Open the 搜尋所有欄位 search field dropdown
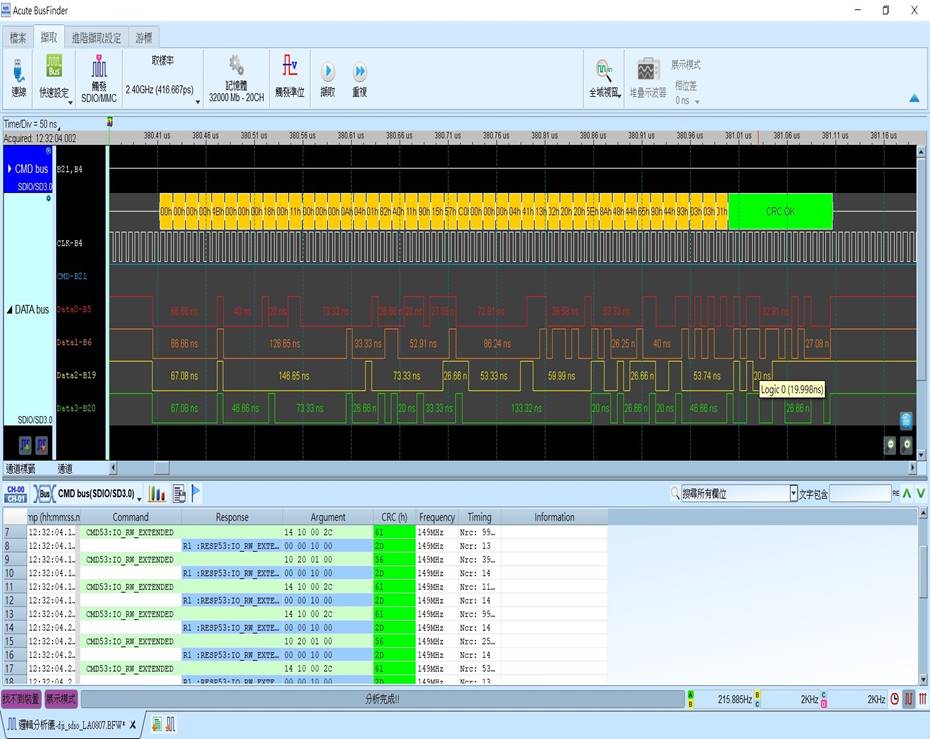Screen dimensions: 930x739 click(794, 493)
